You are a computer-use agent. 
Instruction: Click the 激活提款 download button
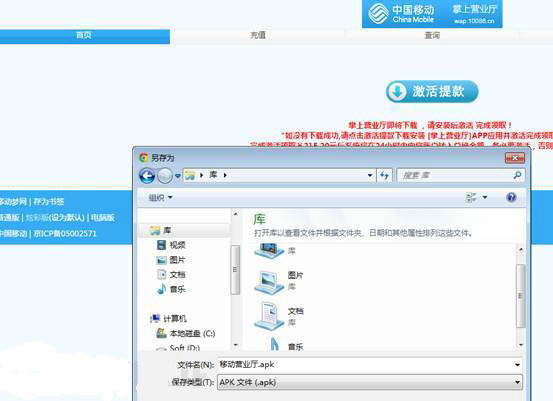[432, 91]
